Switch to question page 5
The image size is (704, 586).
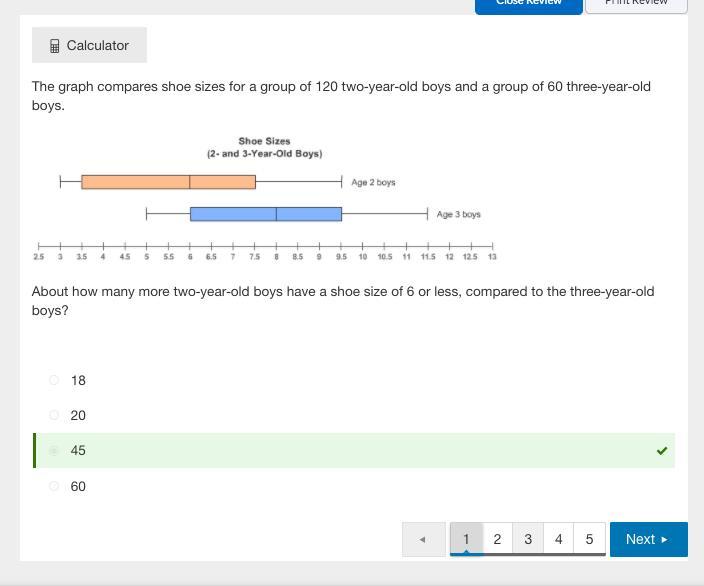(x=589, y=539)
